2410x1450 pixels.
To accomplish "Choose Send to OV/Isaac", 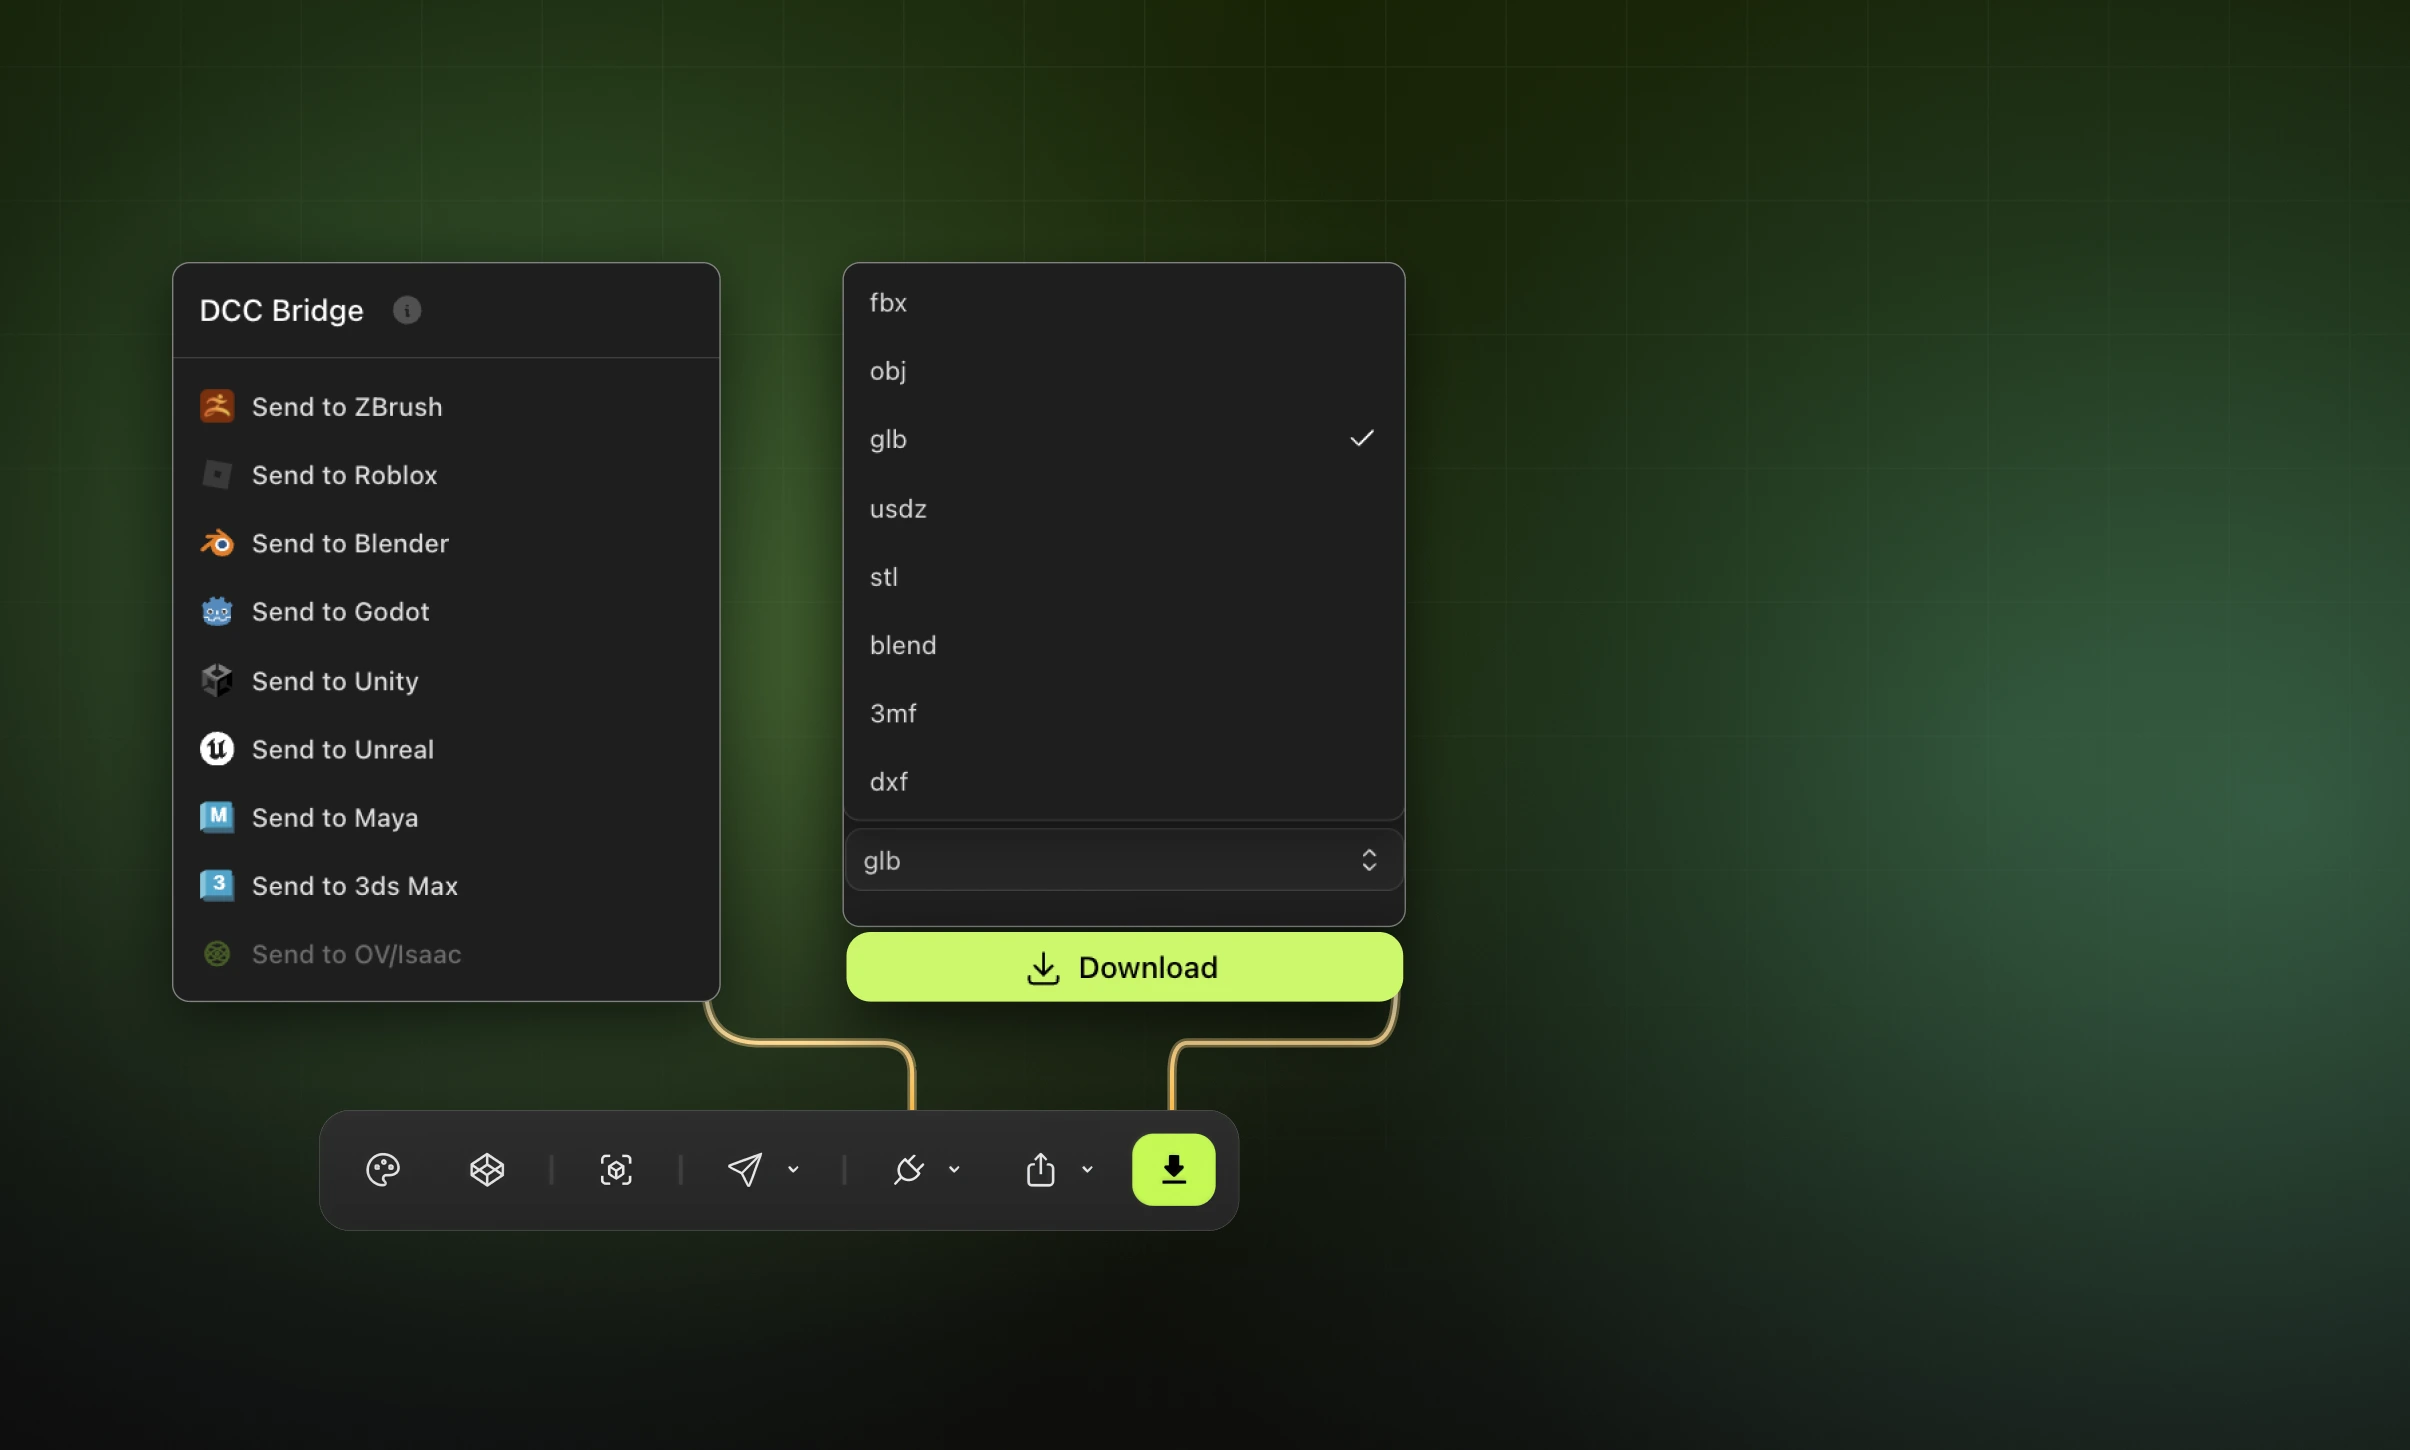I will pos(446,954).
